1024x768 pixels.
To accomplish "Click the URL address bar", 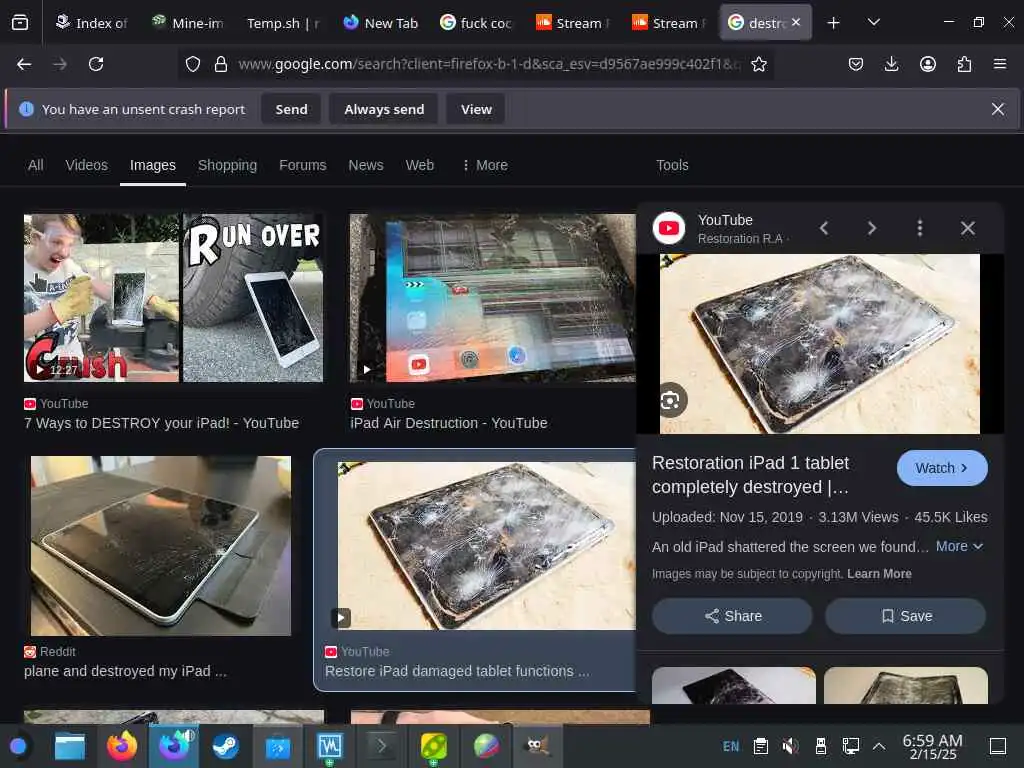I will tap(488, 64).
